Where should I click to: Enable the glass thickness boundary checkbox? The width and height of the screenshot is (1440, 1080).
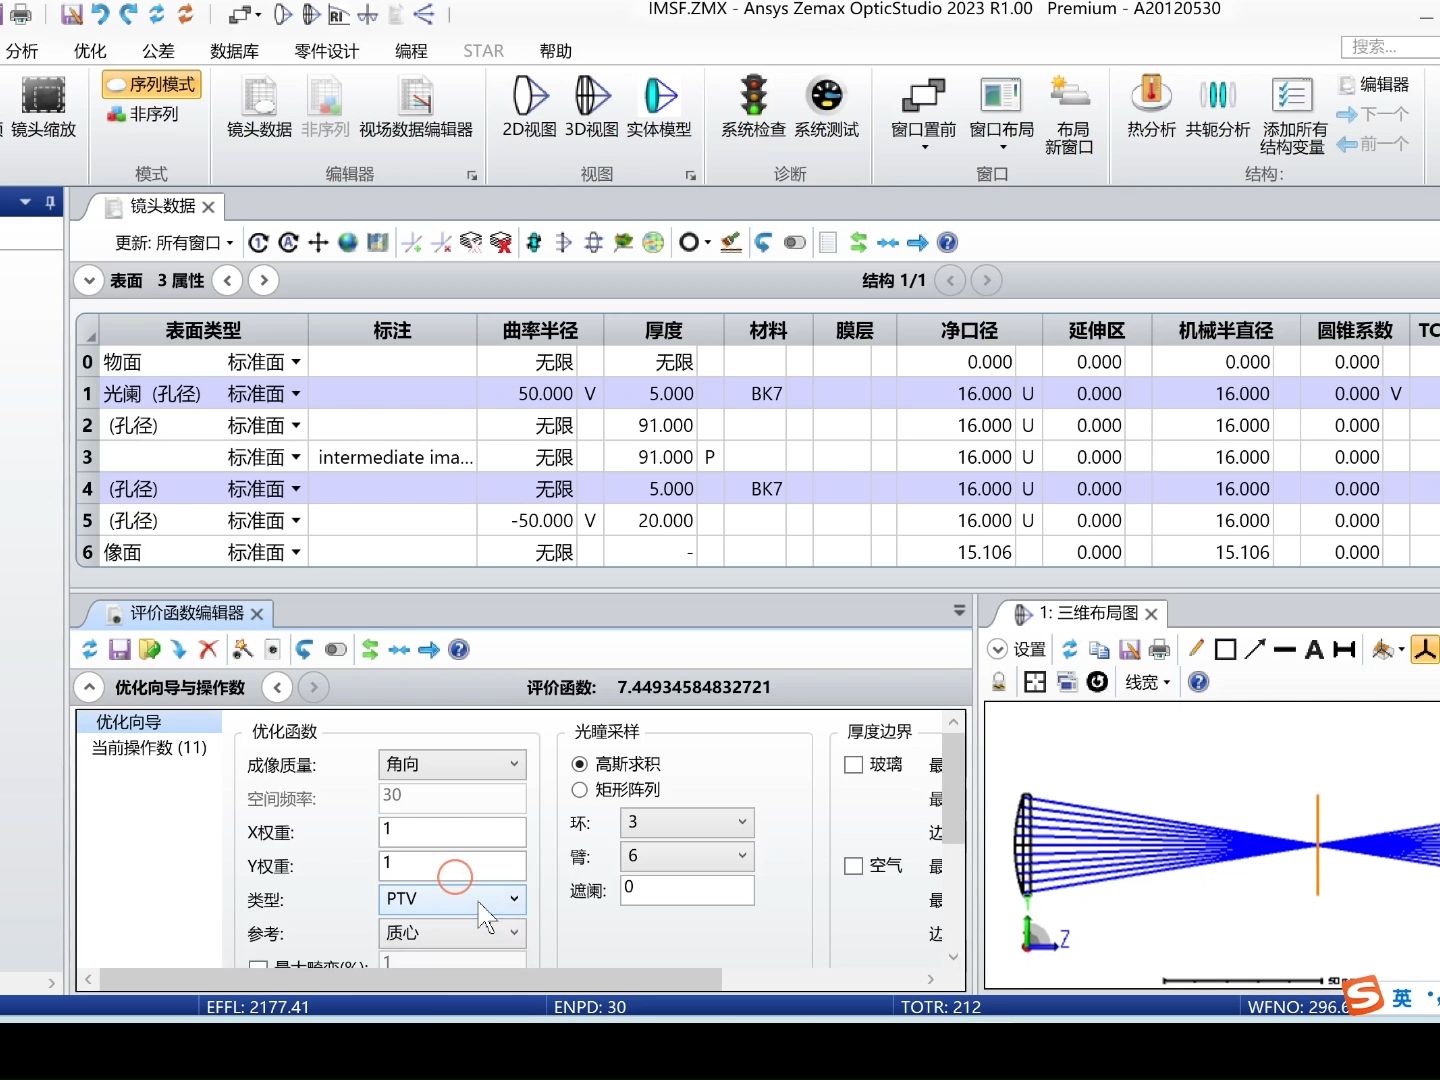coord(854,765)
